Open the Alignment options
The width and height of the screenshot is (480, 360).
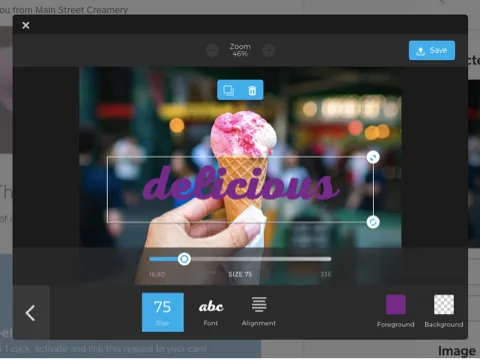pyautogui.click(x=259, y=312)
